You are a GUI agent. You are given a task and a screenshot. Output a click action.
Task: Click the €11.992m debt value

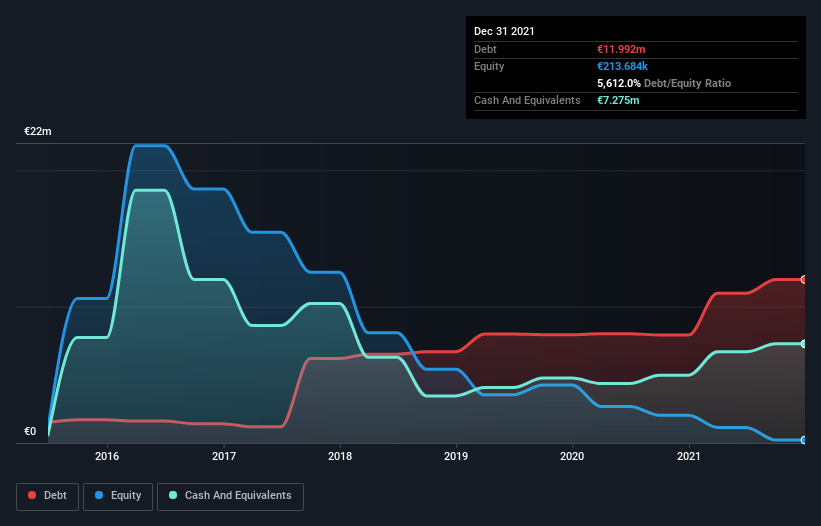point(621,49)
